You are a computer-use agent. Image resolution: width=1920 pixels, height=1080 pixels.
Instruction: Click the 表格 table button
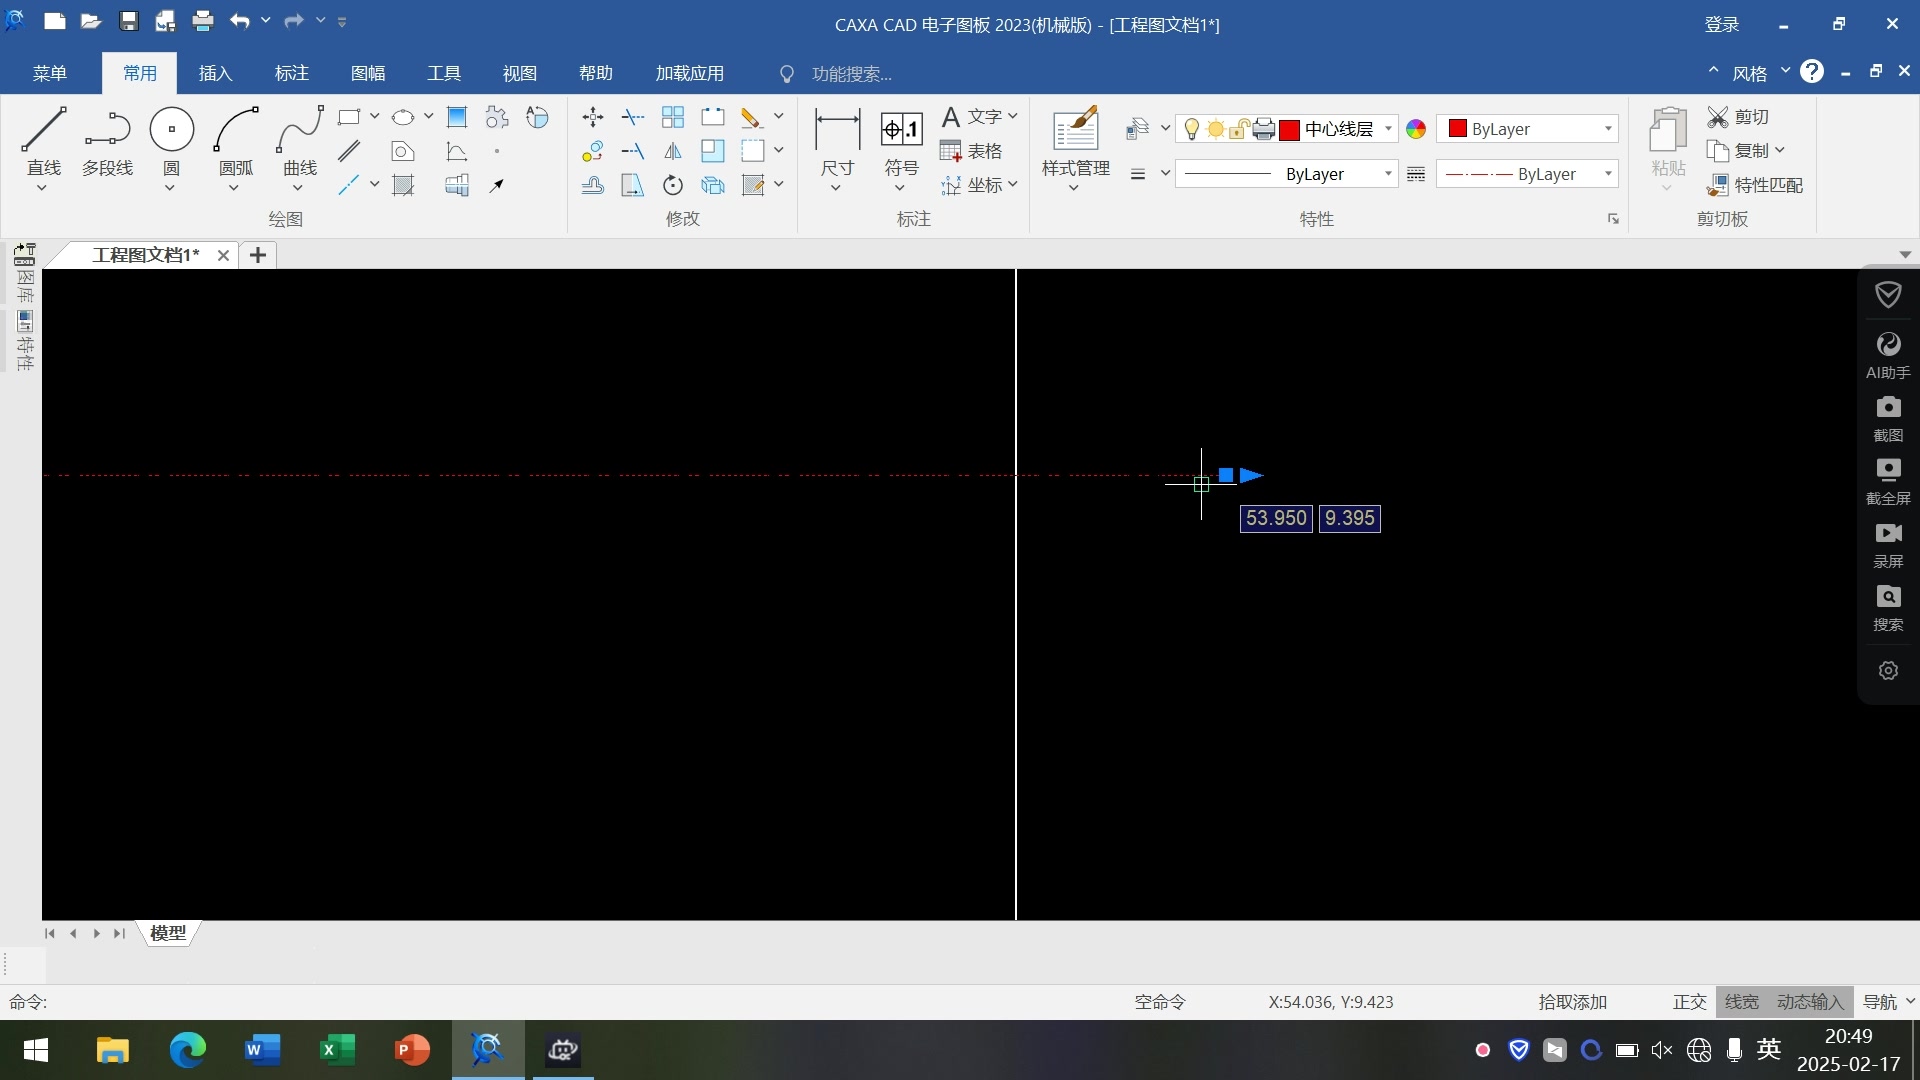click(x=972, y=151)
